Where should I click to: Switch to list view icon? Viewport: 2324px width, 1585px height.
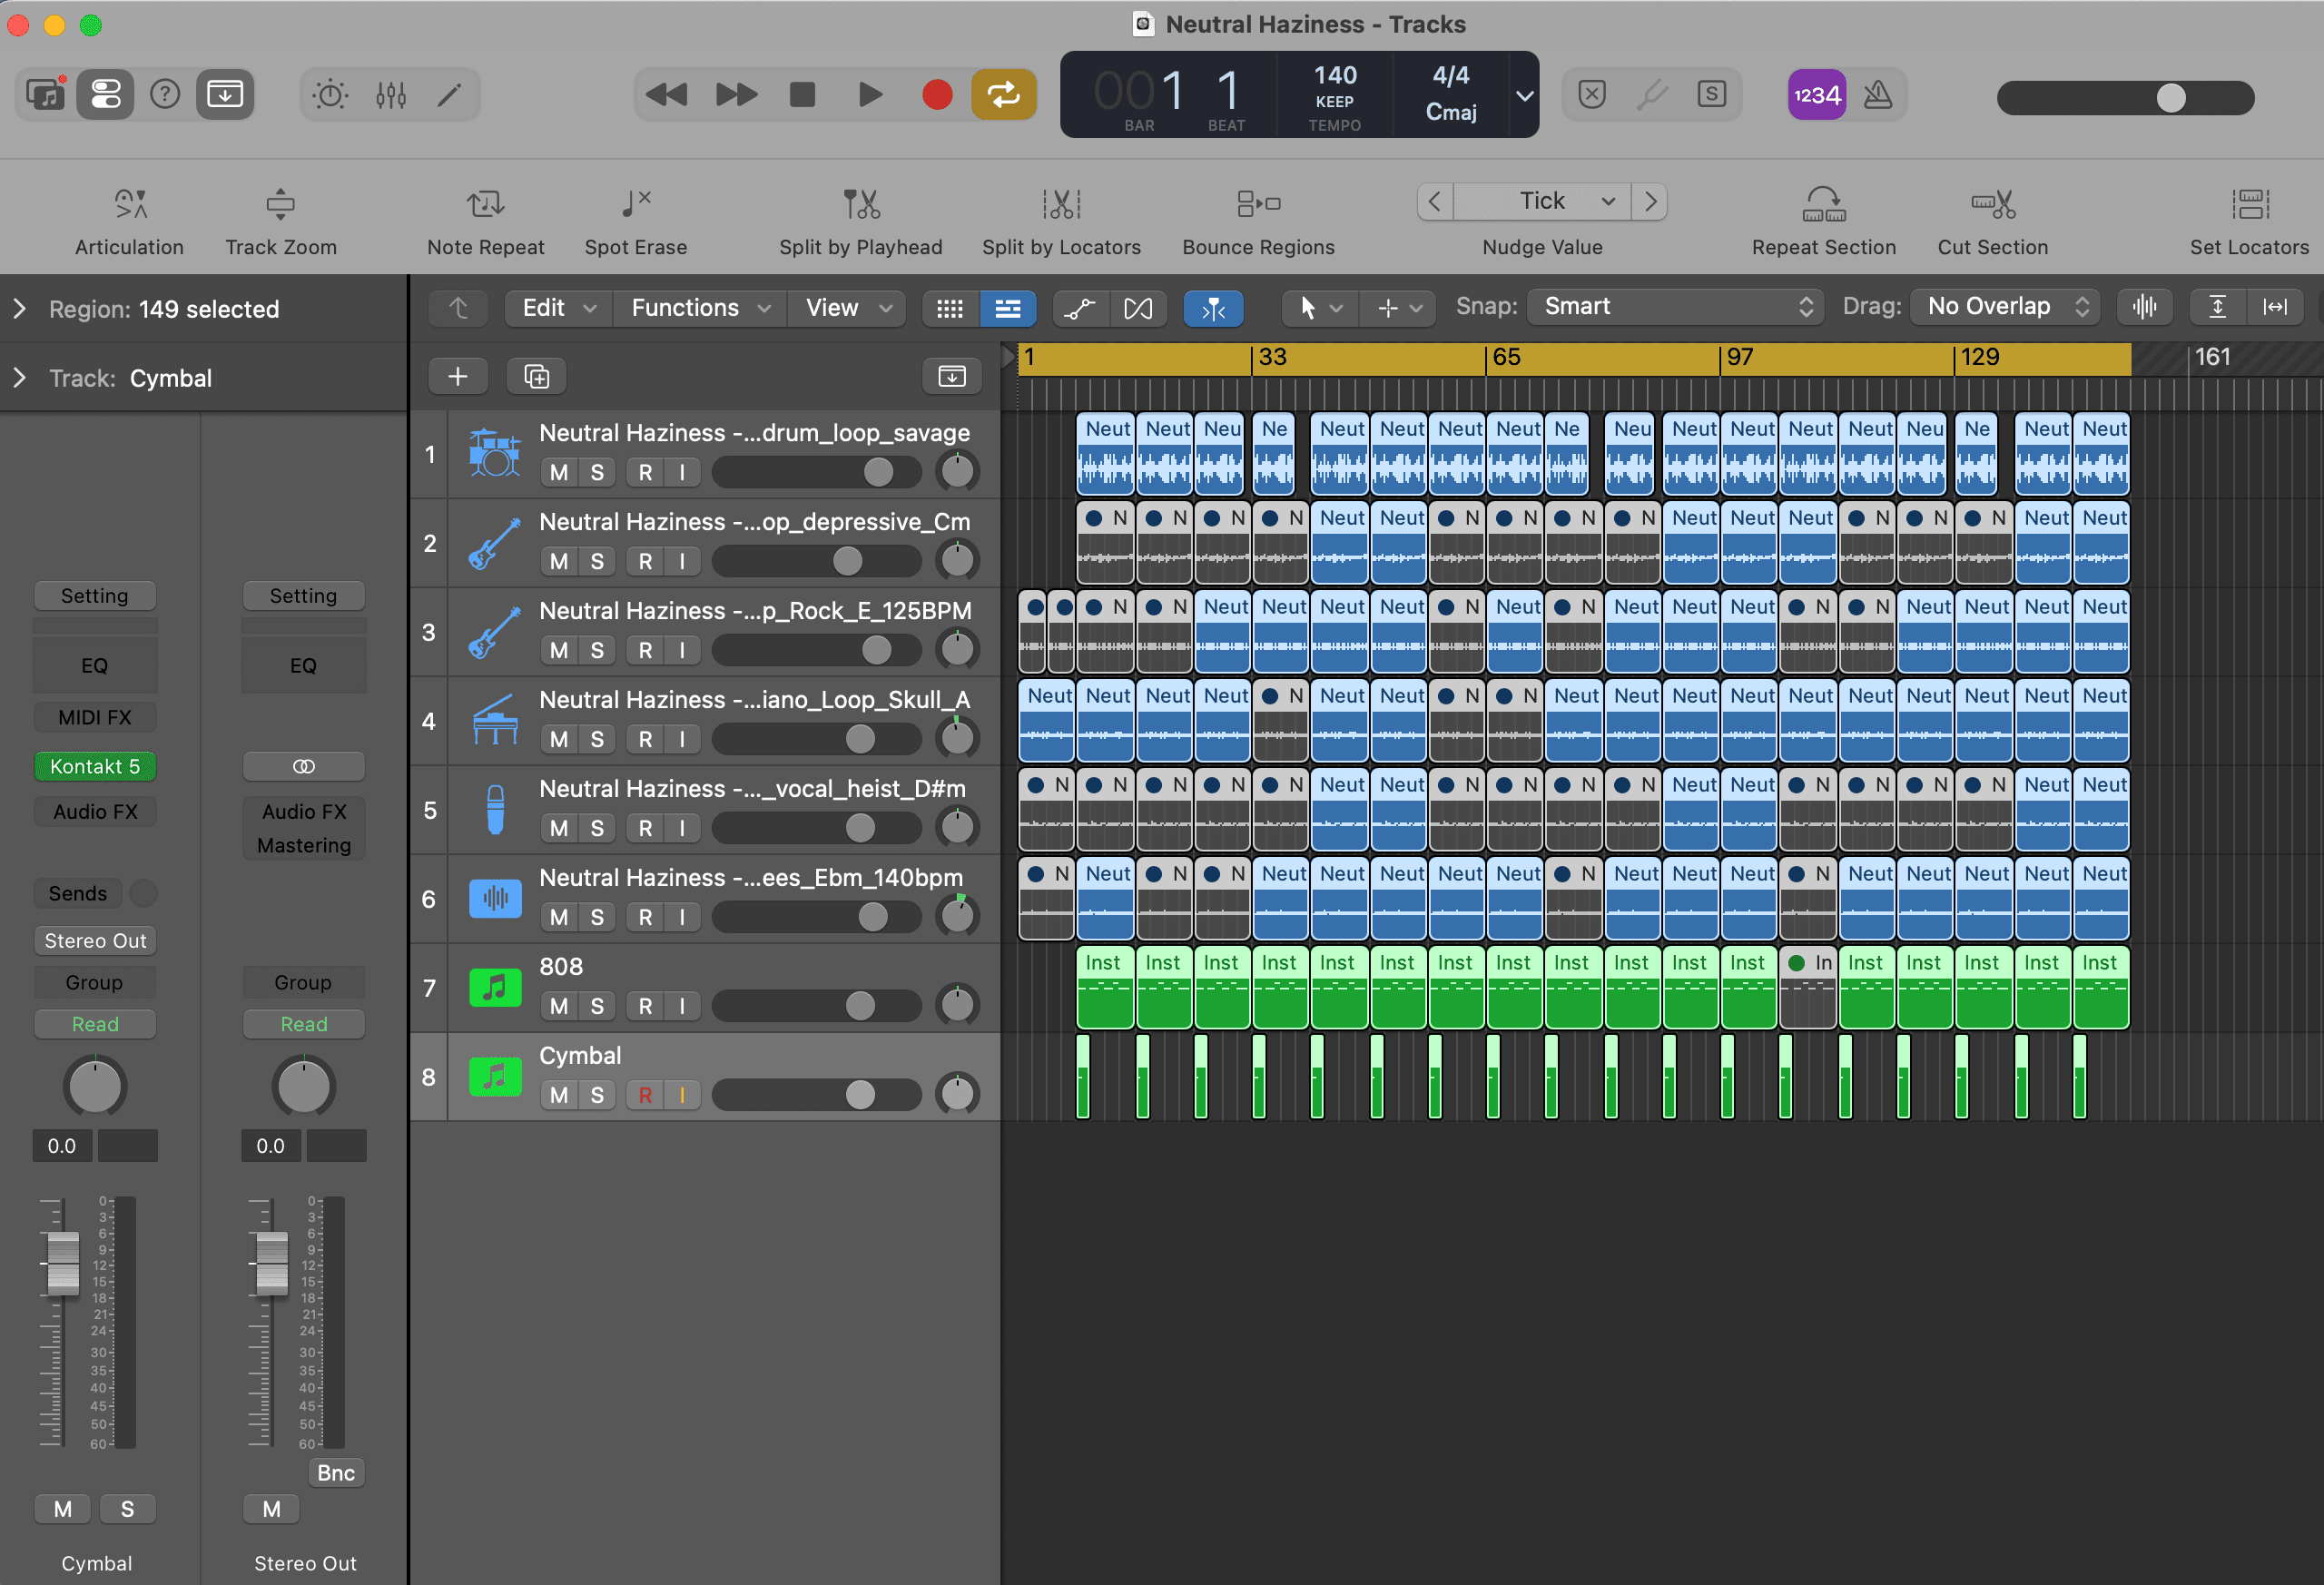pyautogui.click(x=1008, y=308)
